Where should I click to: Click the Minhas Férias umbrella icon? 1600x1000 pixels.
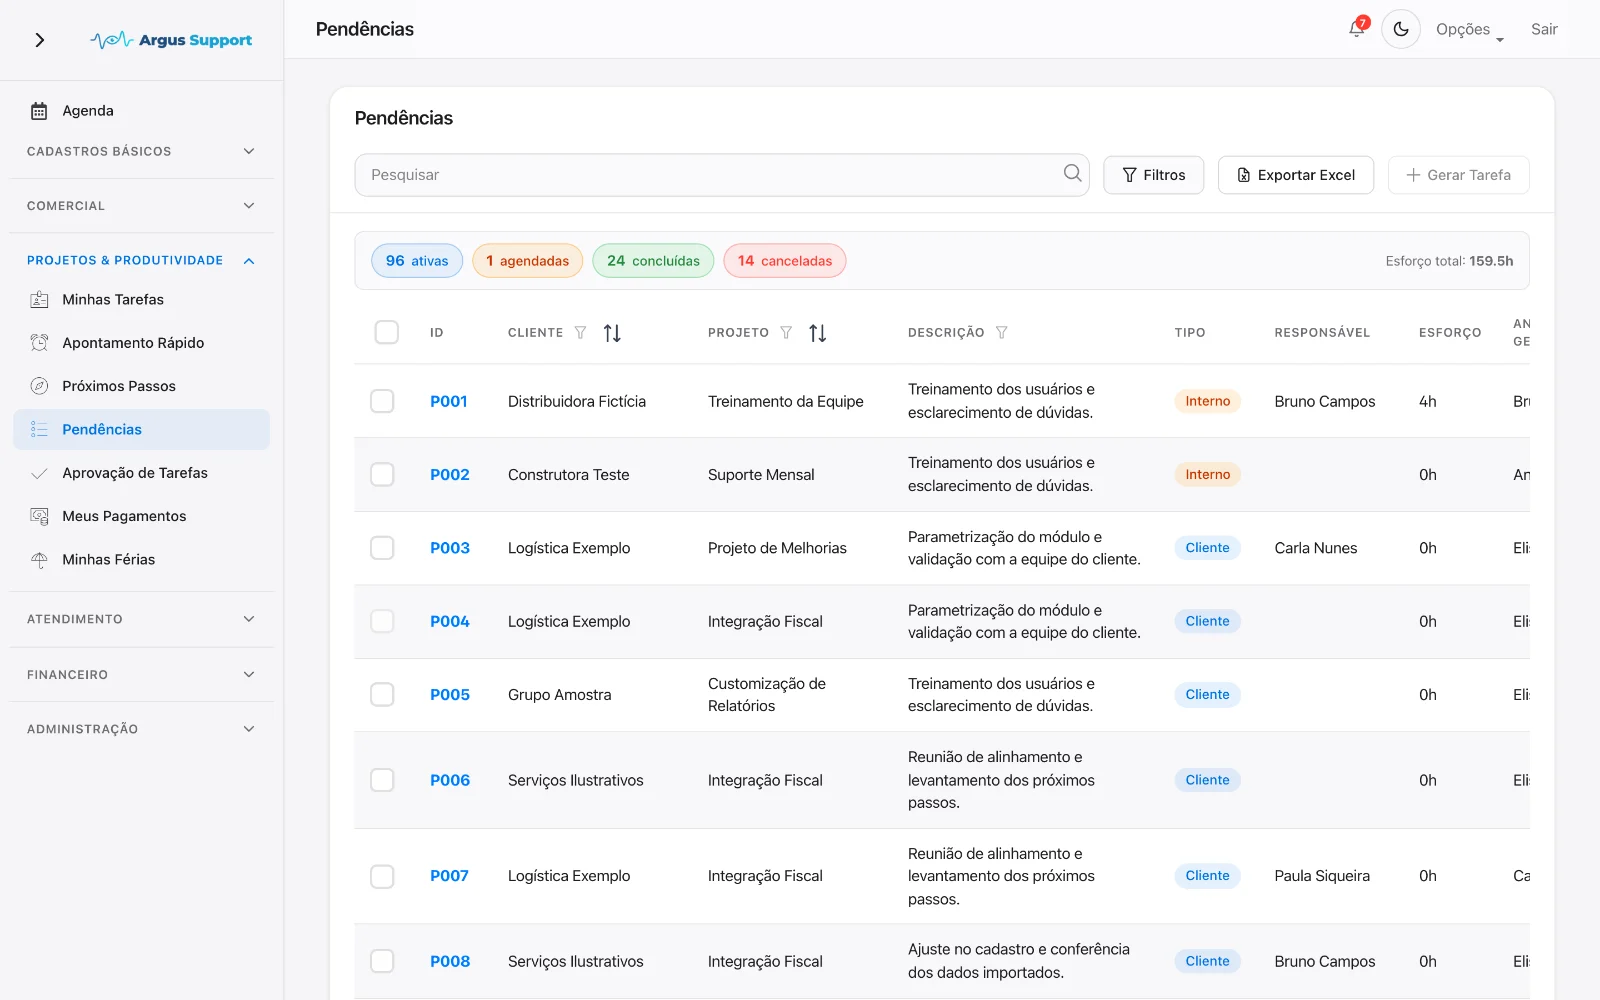tap(39, 560)
